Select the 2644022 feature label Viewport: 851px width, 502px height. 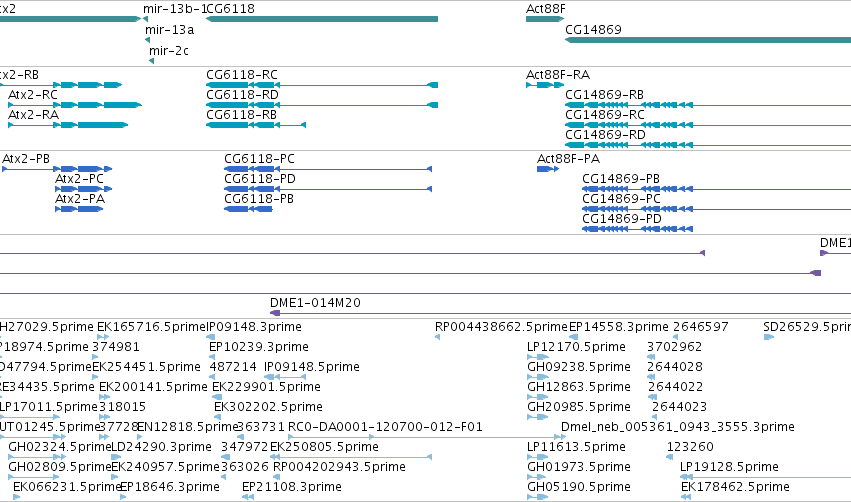[x=676, y=387]
